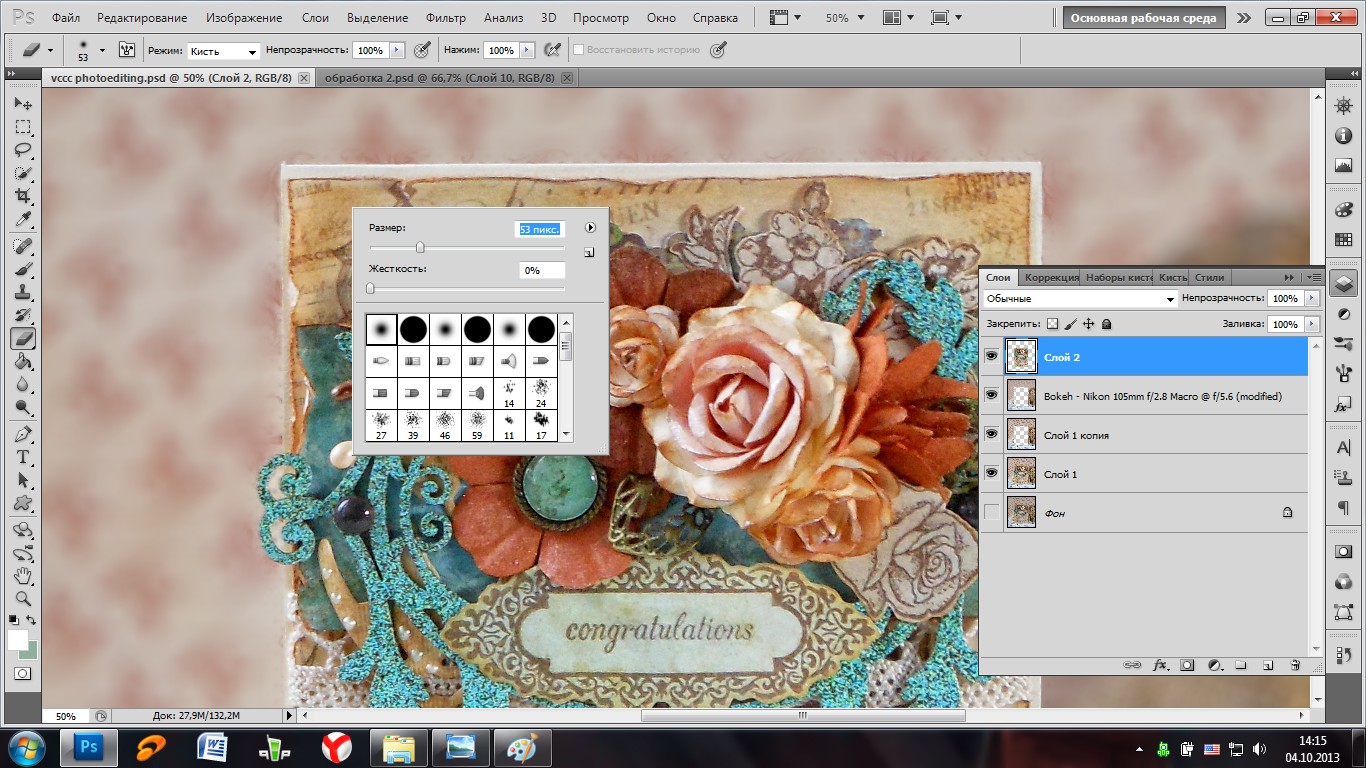Click the Жесткость slider handle
The width and height of the screenshot is (1366, 768).
(x=370, y=288)
